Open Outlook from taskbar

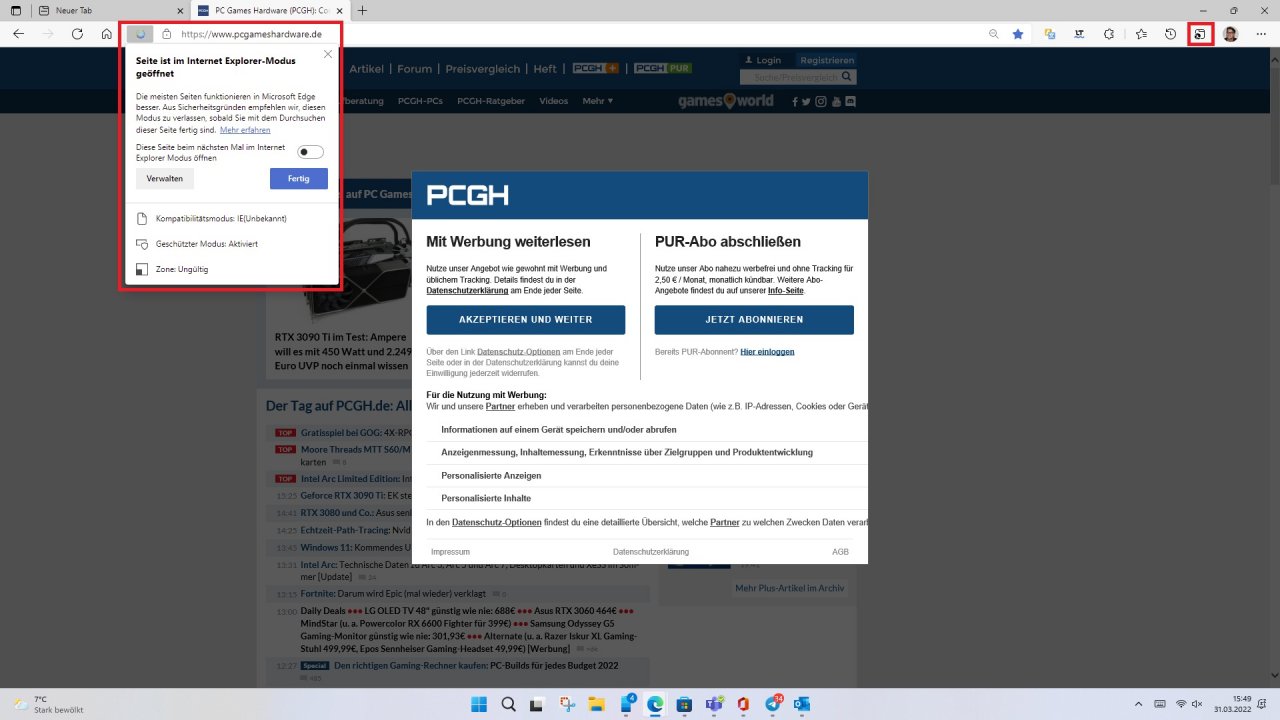(802, 704)
